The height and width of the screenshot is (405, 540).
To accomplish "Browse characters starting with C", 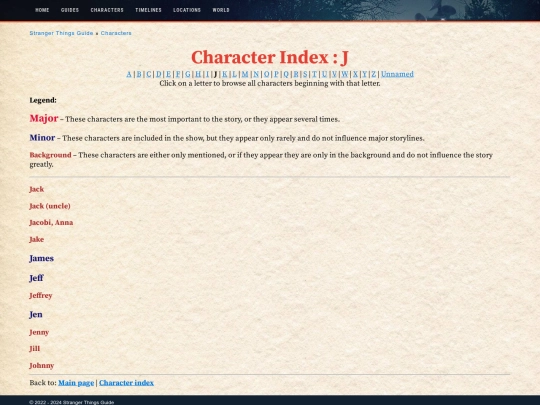I will [149, 74].
